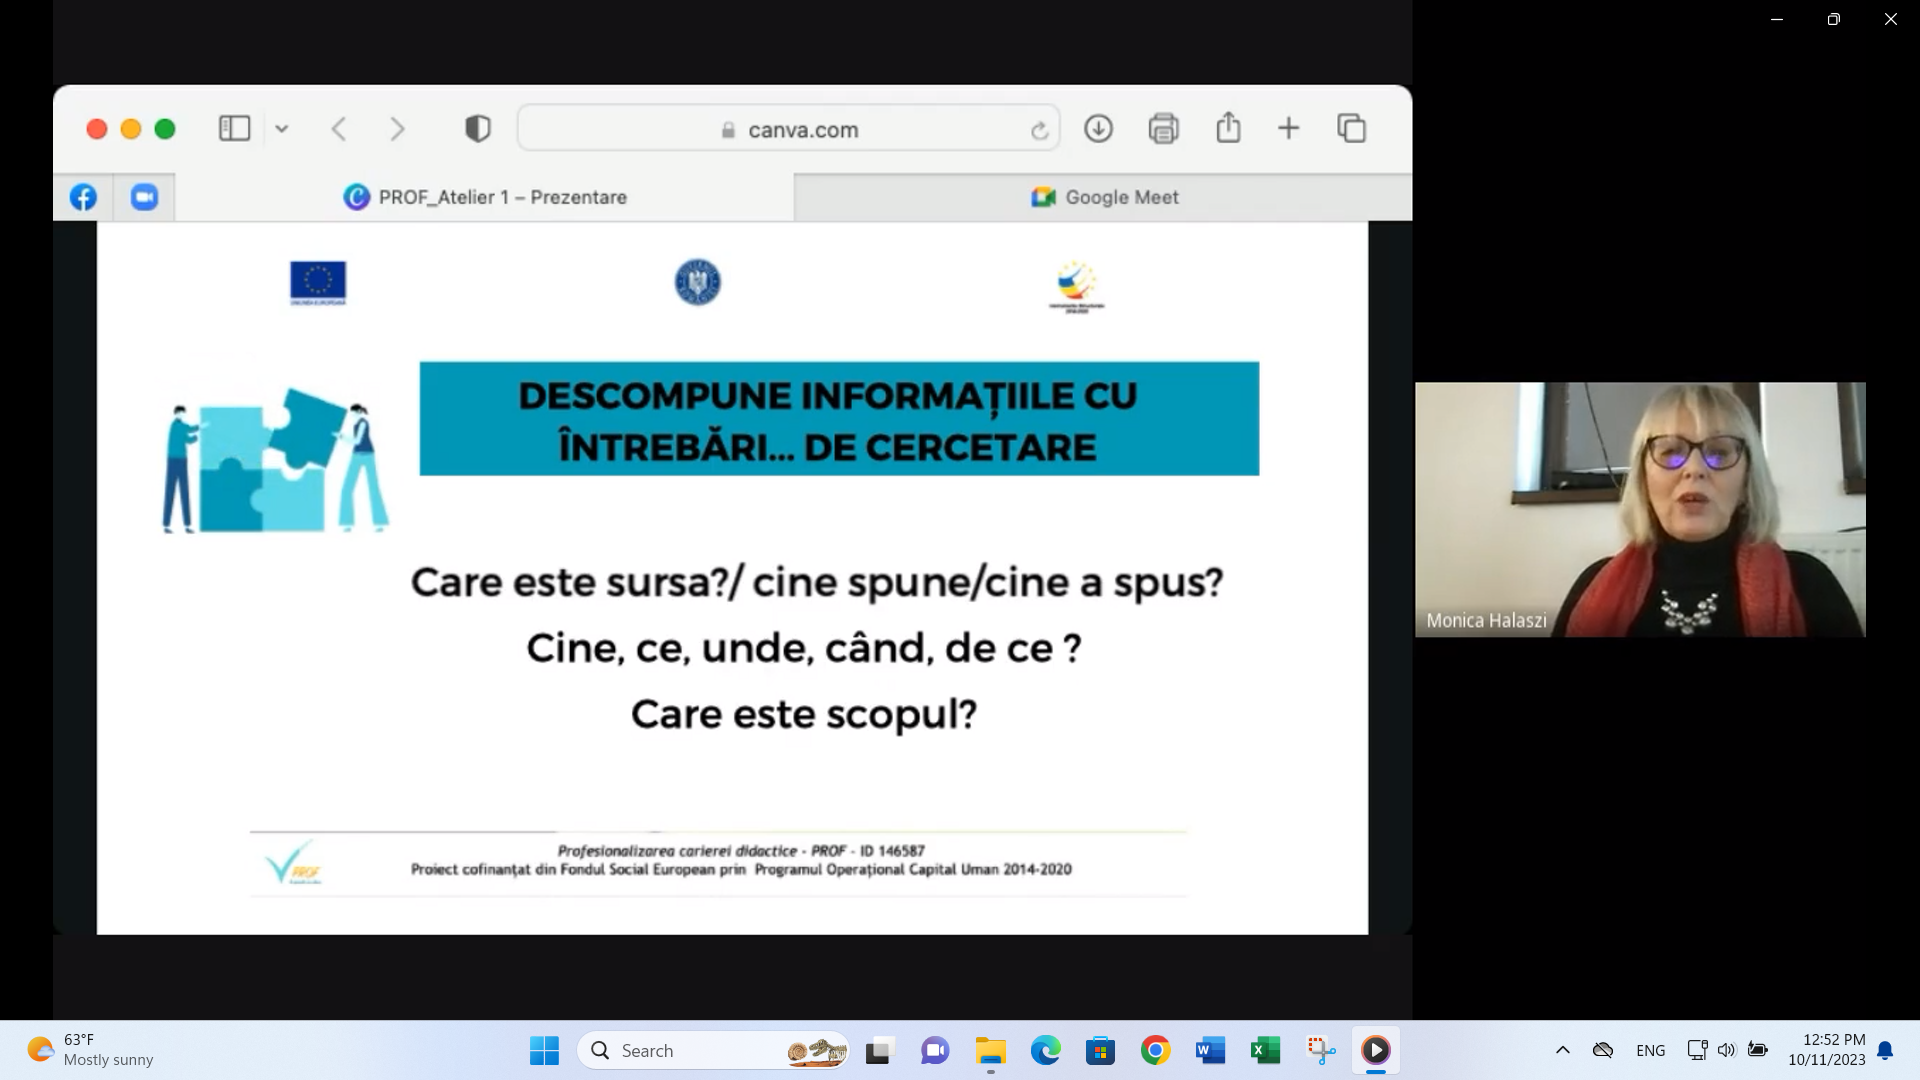Screen dimensions: 1920x1080
Task: Show the tab overview icon
Action: [1352, 128]
